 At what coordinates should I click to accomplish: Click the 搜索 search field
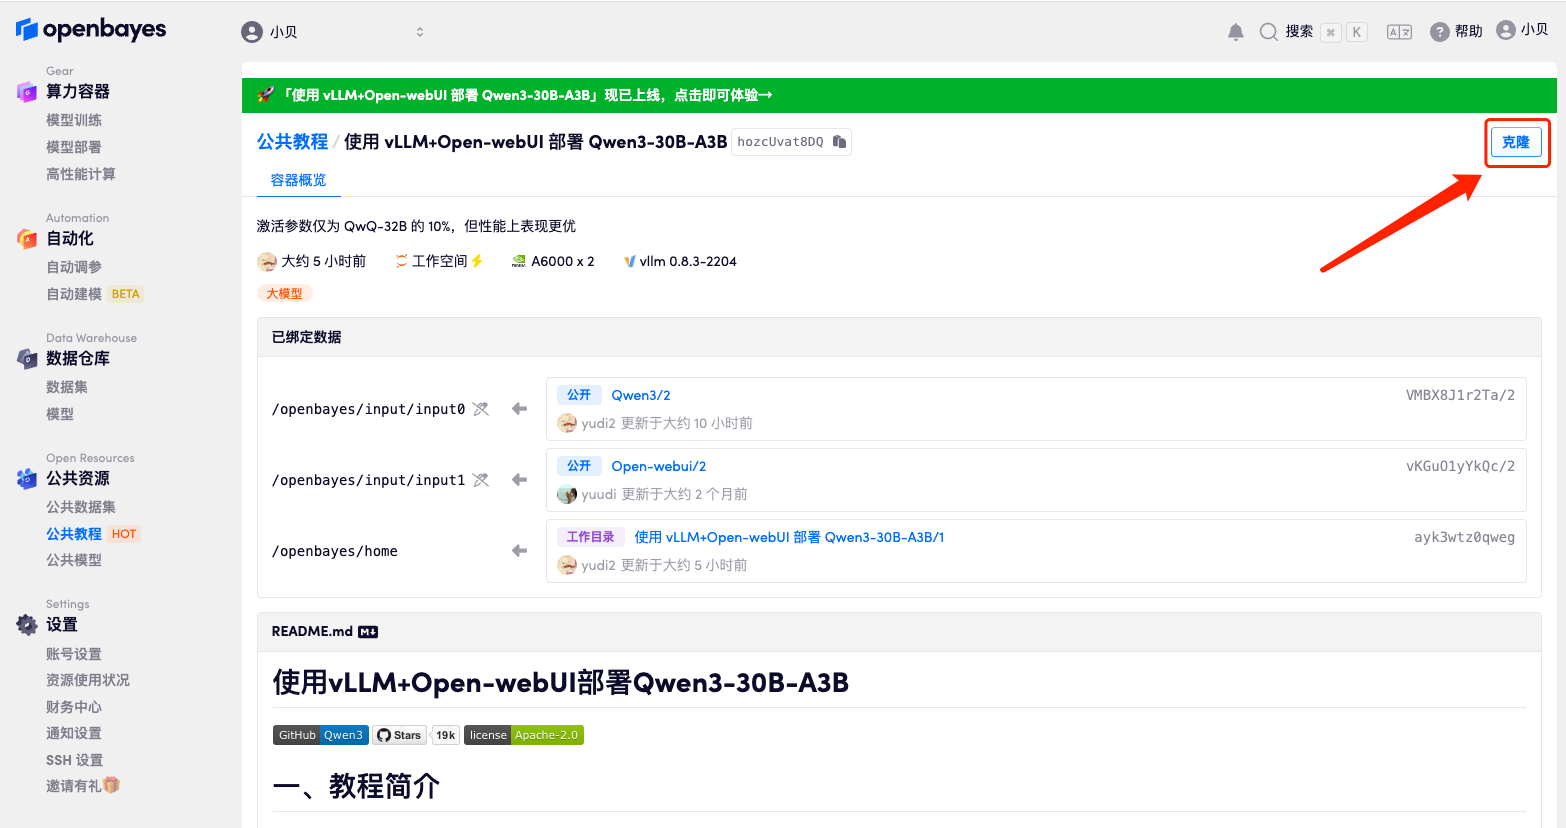pyautogui.click(x=1313, y=32)
